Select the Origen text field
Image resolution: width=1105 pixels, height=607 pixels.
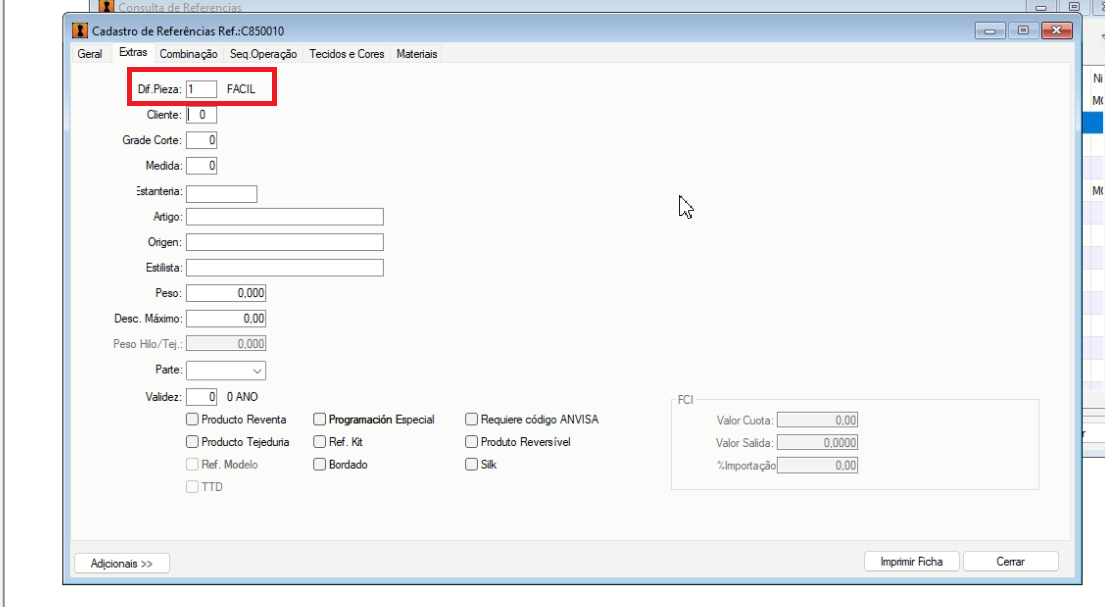point(285,242)
